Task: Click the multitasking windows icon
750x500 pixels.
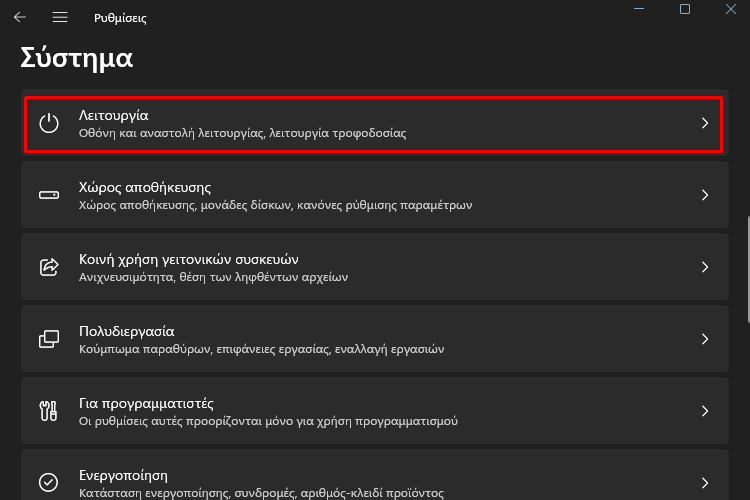Action: [49, 339]
